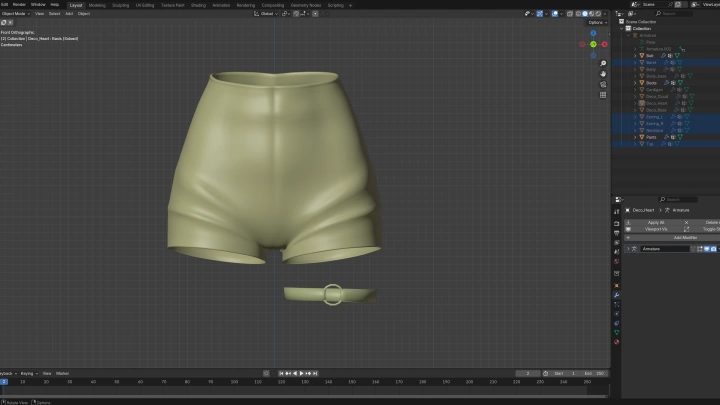The width and height of the screenshot is (720, 405).
Task: Toggle the camera view icon in viewport
Action: click(603, 84)
